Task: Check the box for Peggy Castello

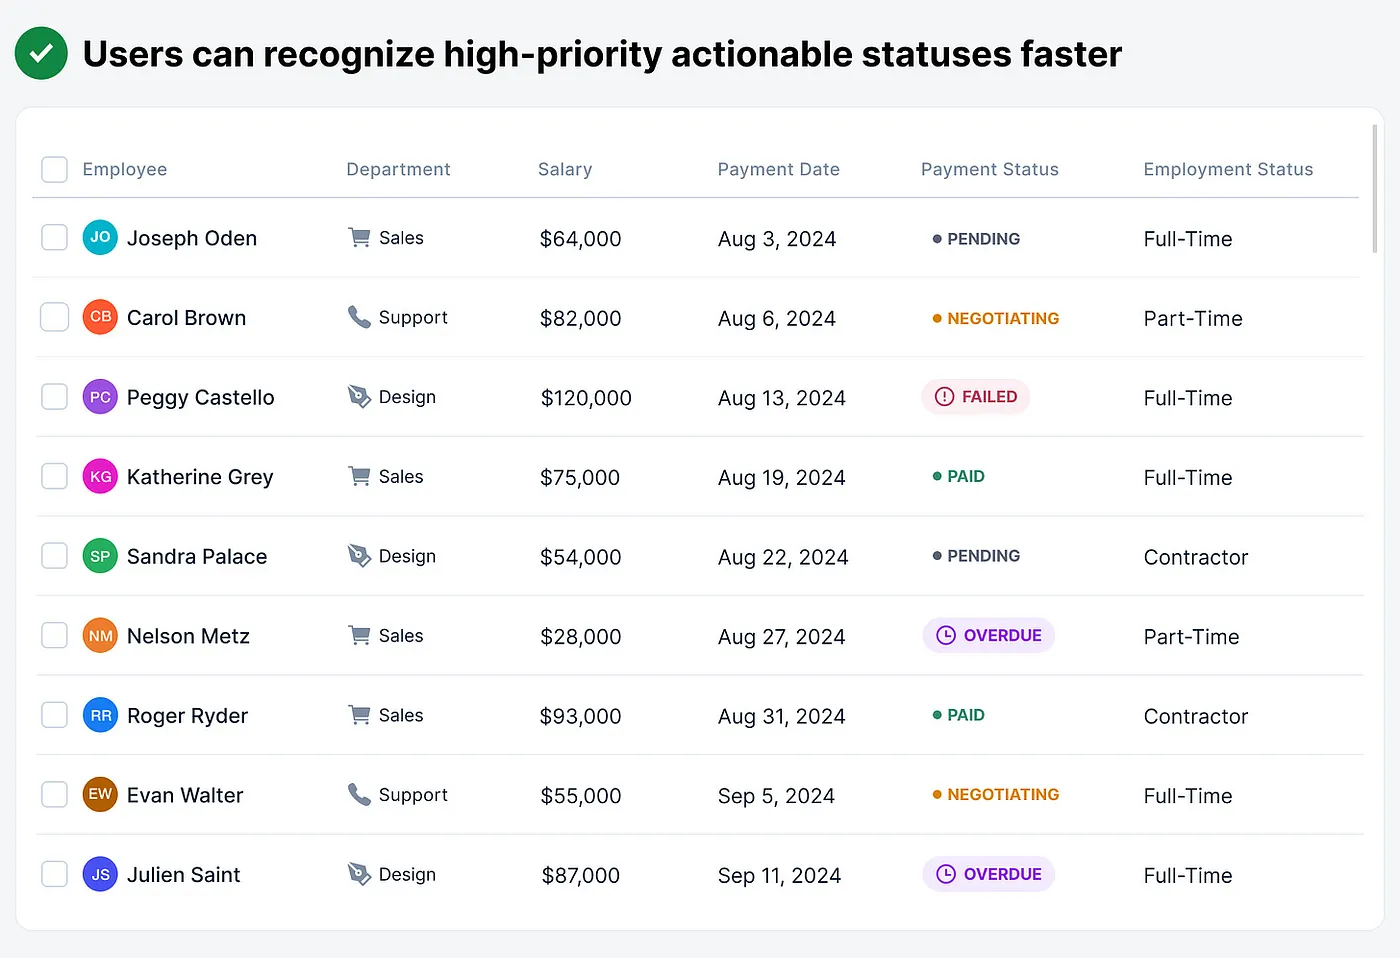Action: coord(54,397)
